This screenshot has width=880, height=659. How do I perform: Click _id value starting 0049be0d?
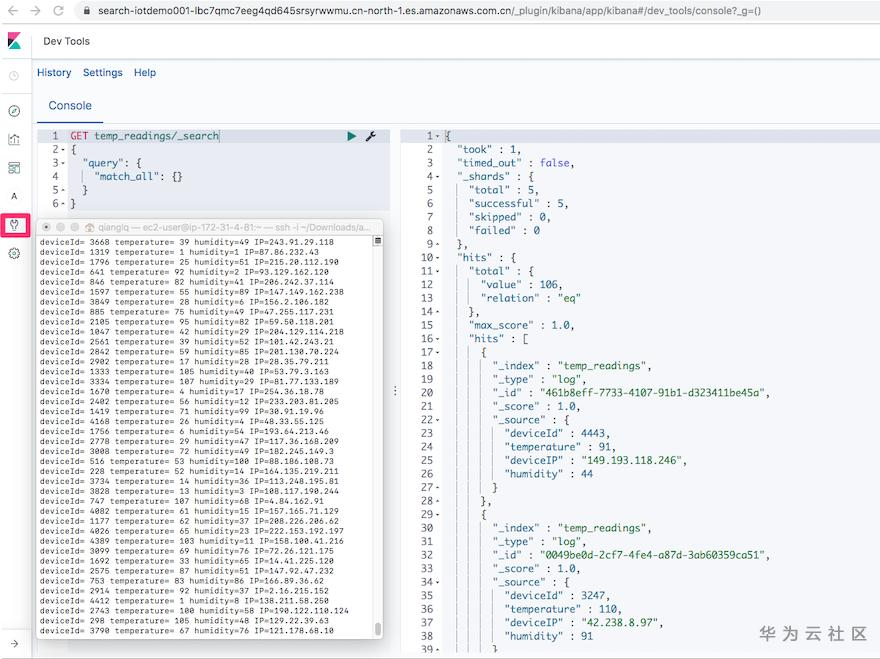click(654, 555)
